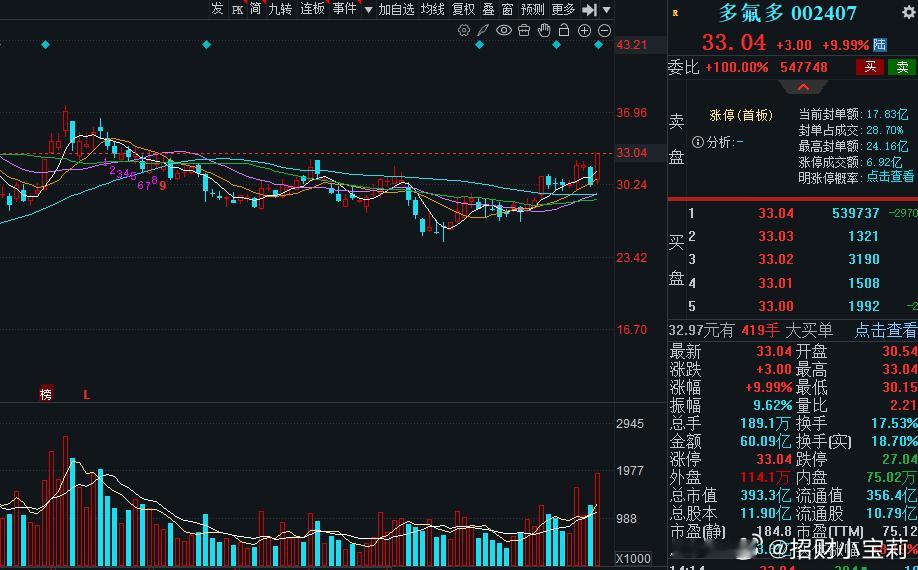Switch to 简 simple mode
The width and height of the screenshot is (918, 570).
pos(255,9)
